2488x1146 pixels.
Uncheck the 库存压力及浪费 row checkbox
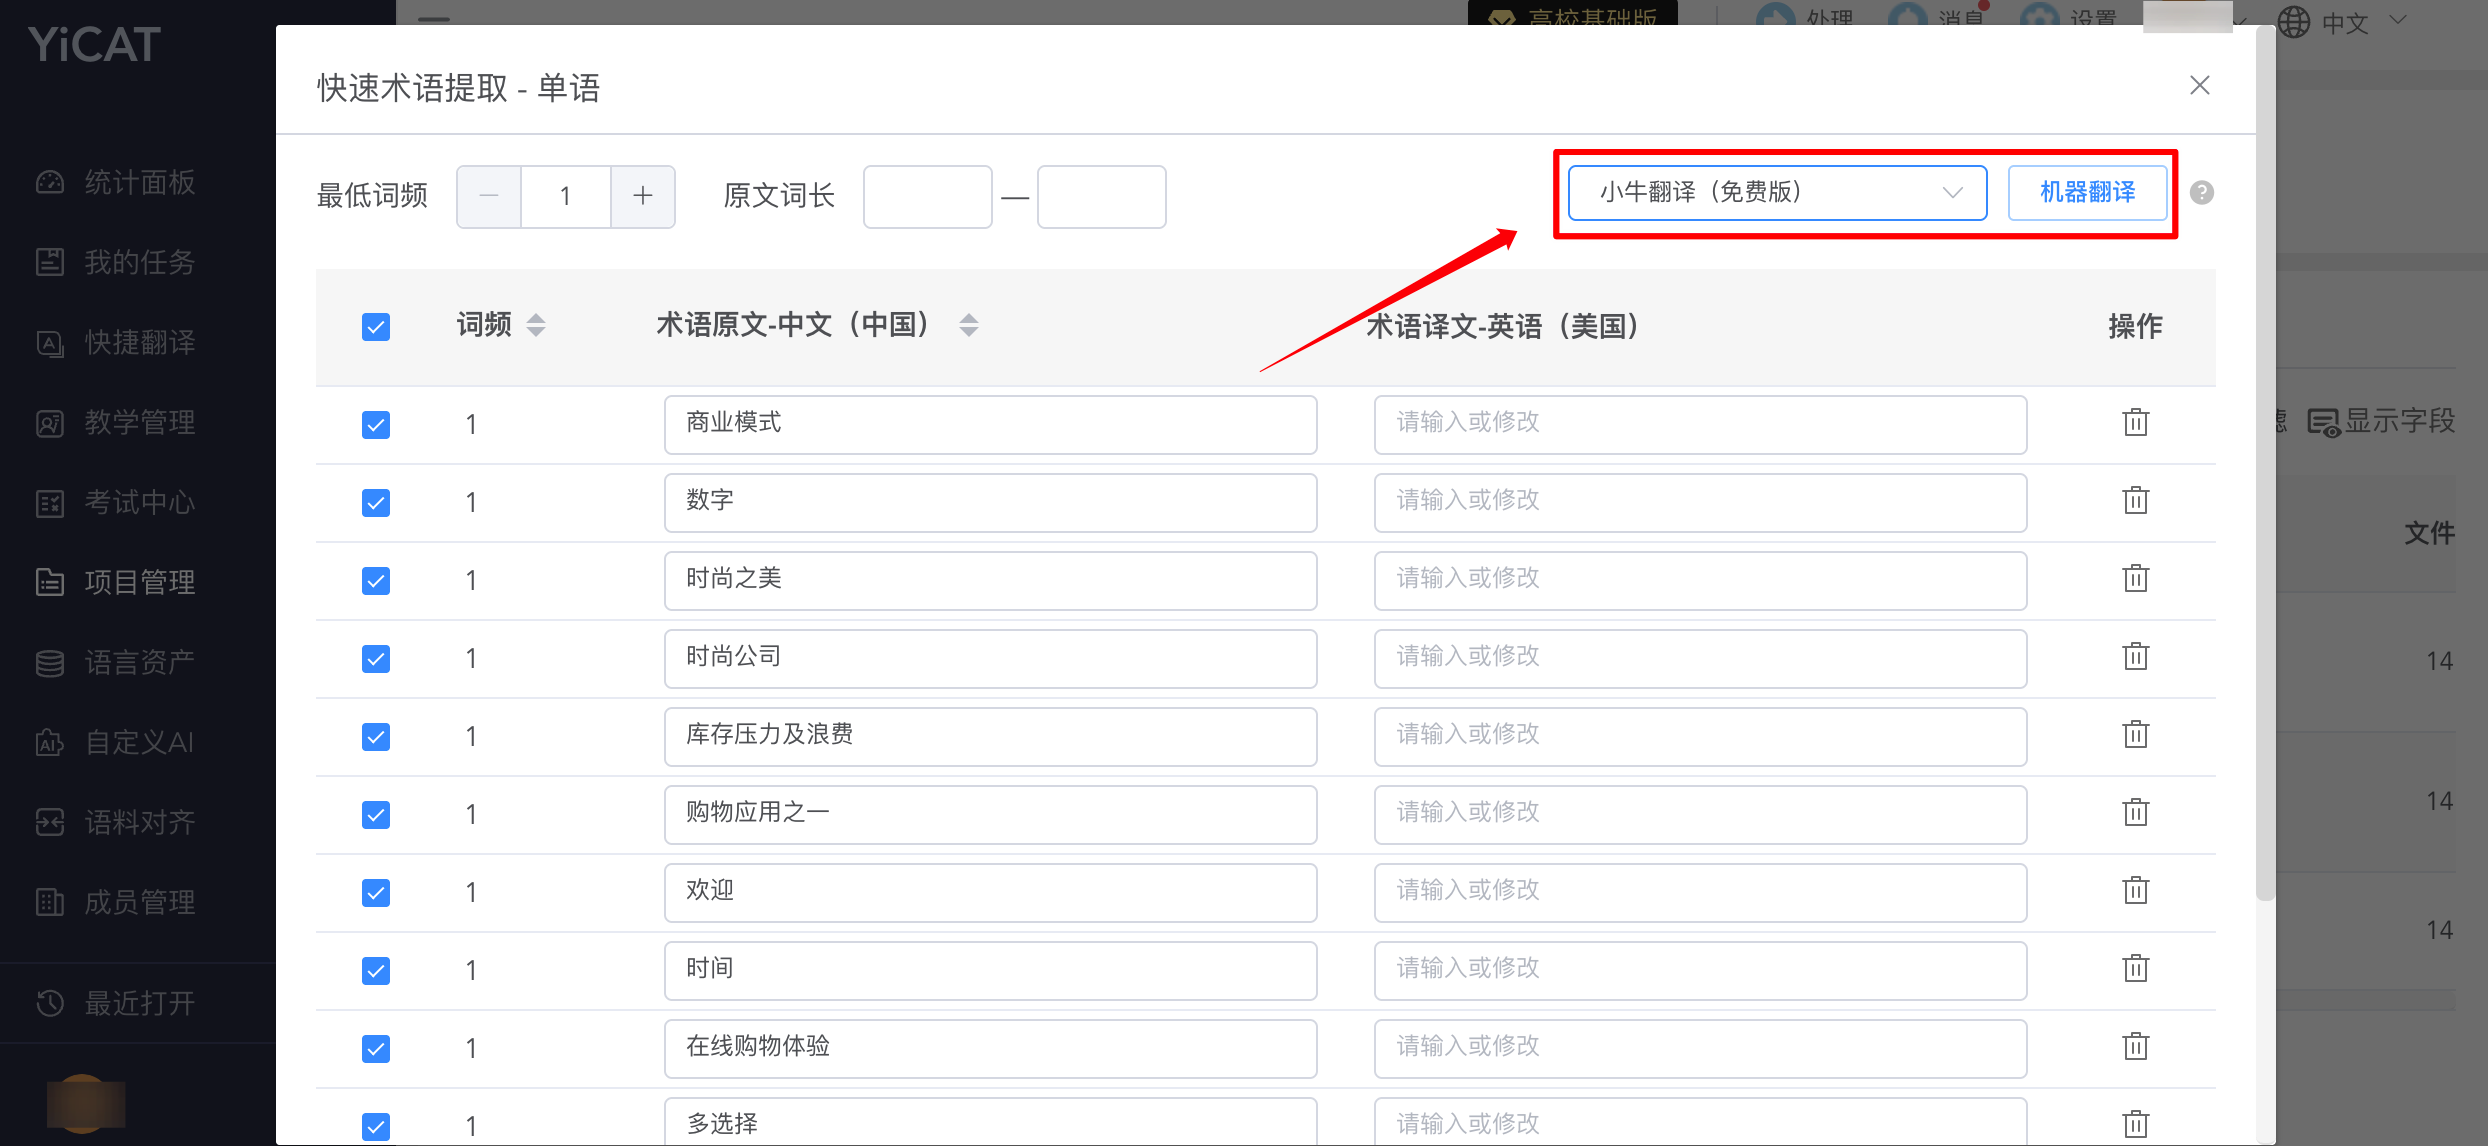tap(376, 737)
